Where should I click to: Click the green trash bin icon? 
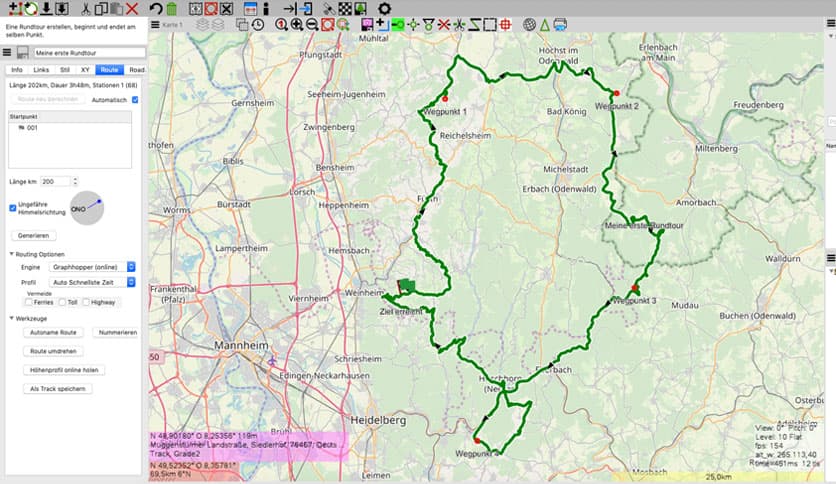(x=171, y=9)
